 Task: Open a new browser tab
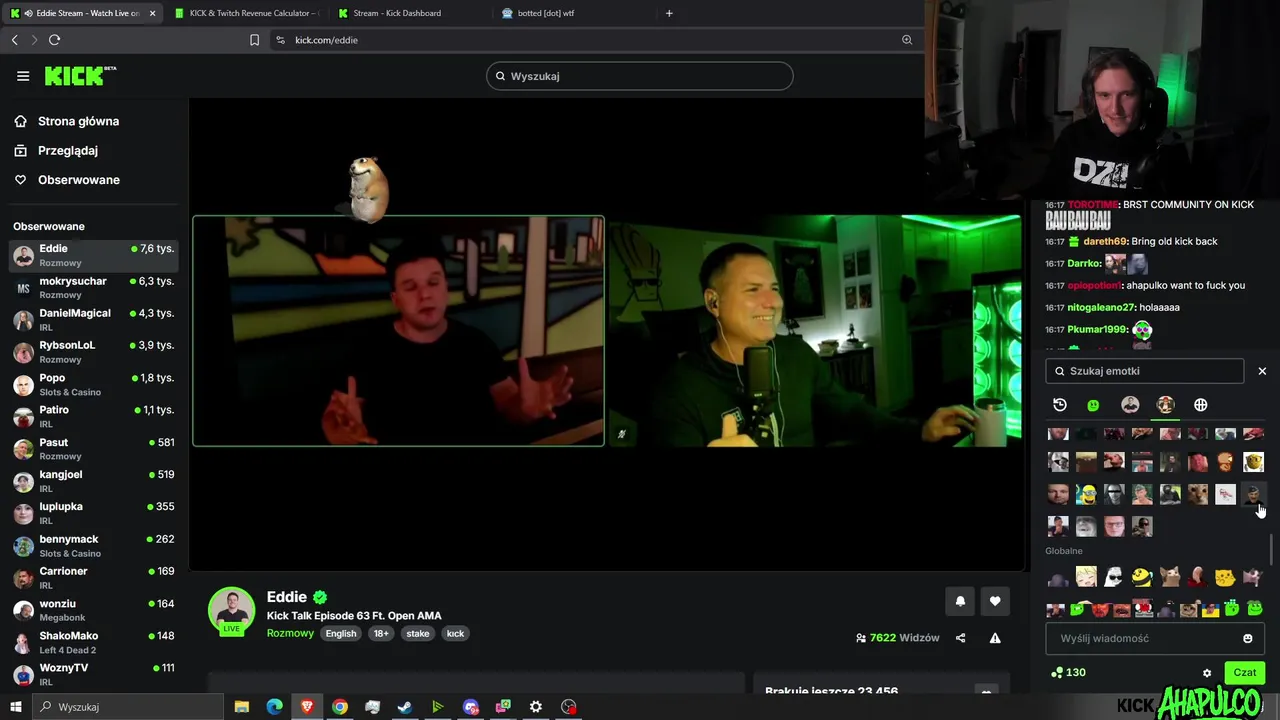click(x=669, y=13)
